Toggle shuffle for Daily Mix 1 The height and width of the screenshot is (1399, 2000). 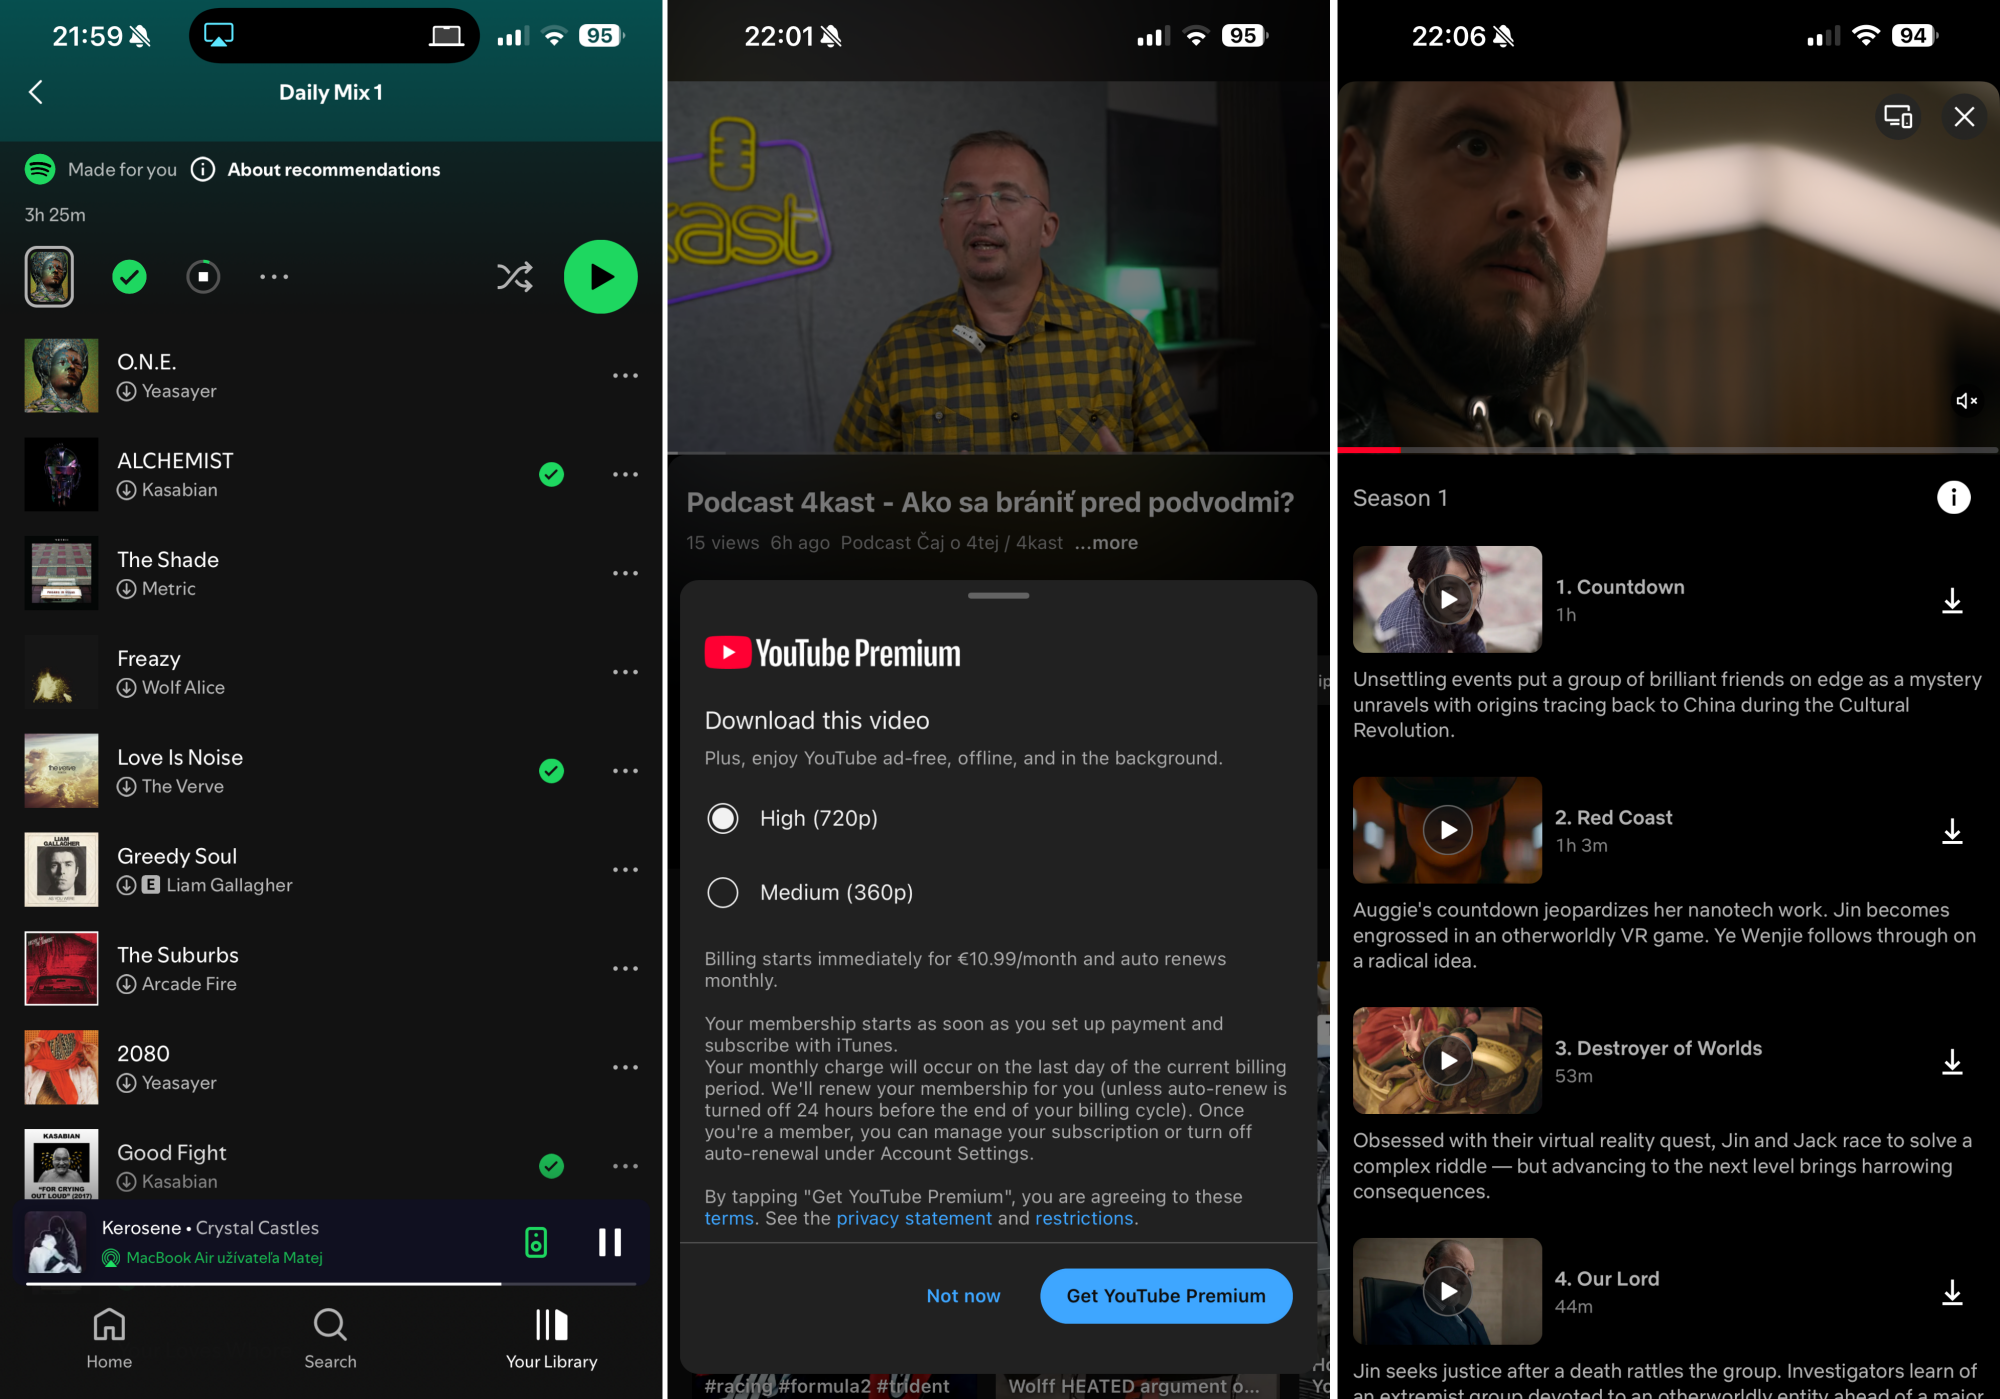[515, 276]
